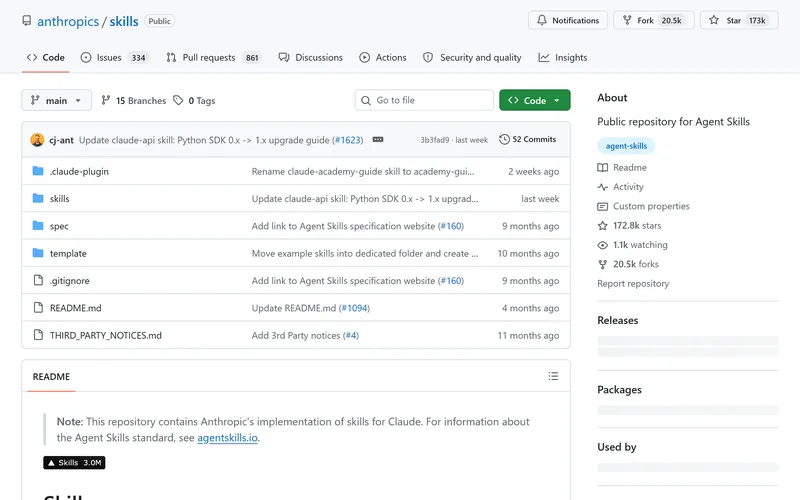
Task: Open the Security and quality tab
Action: [472, 58]
